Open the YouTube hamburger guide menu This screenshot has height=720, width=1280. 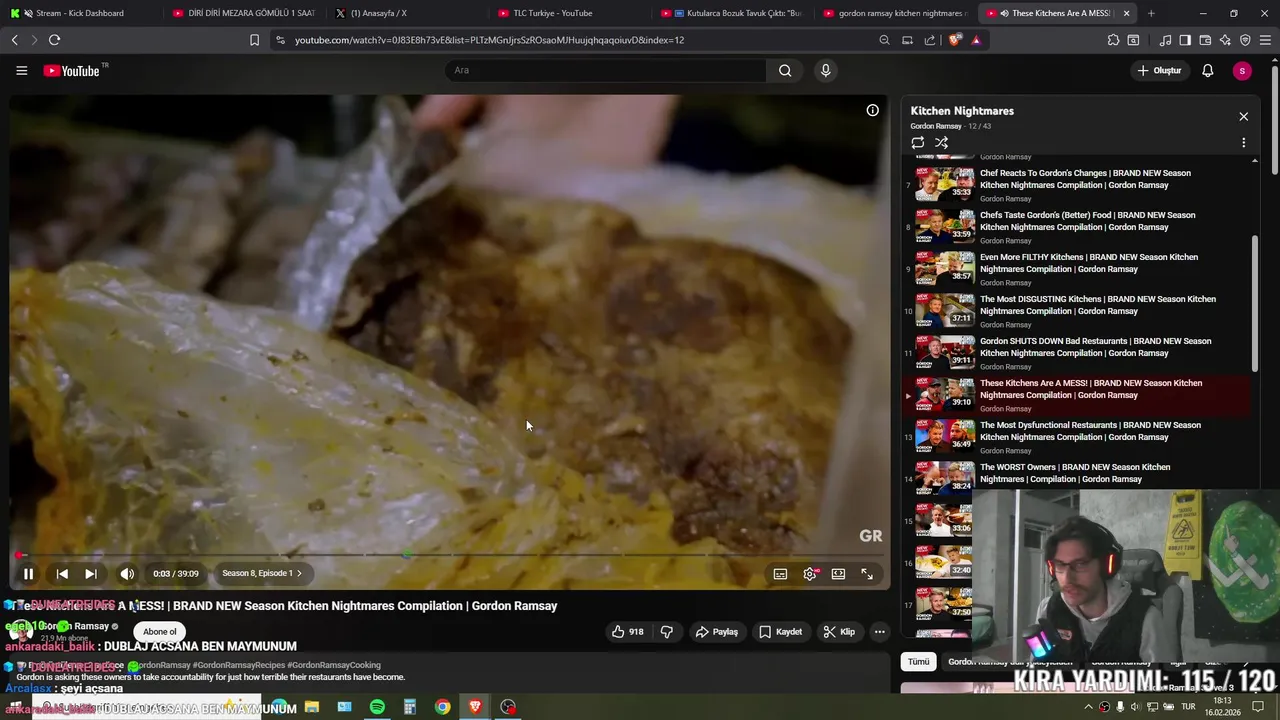[x=21, y=70]
